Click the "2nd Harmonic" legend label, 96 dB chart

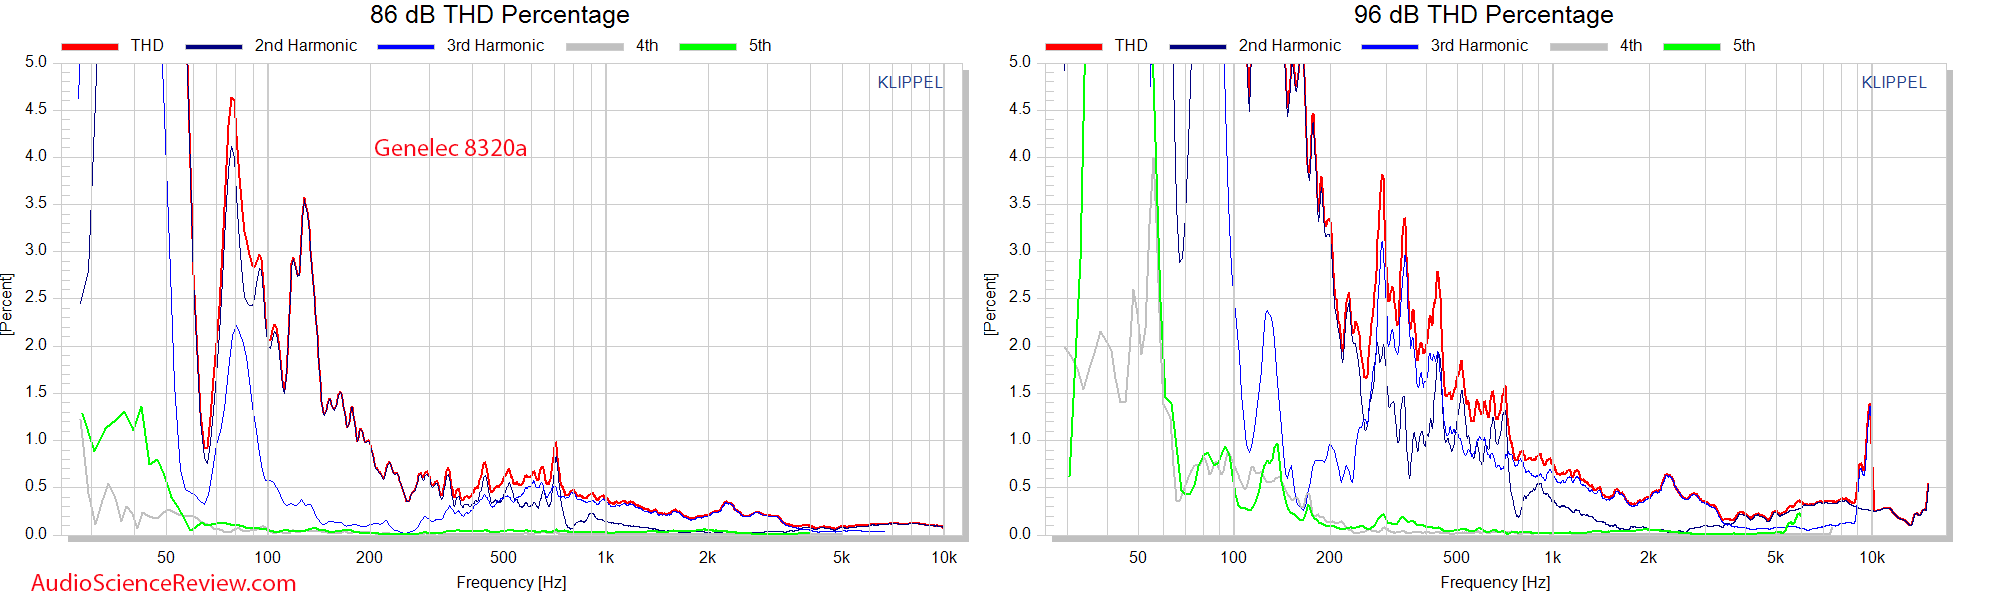1290,46
